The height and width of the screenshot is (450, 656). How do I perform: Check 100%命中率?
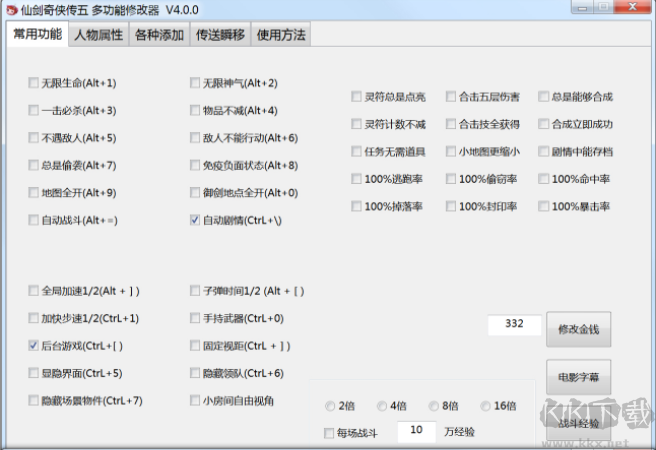pos(543,179)
